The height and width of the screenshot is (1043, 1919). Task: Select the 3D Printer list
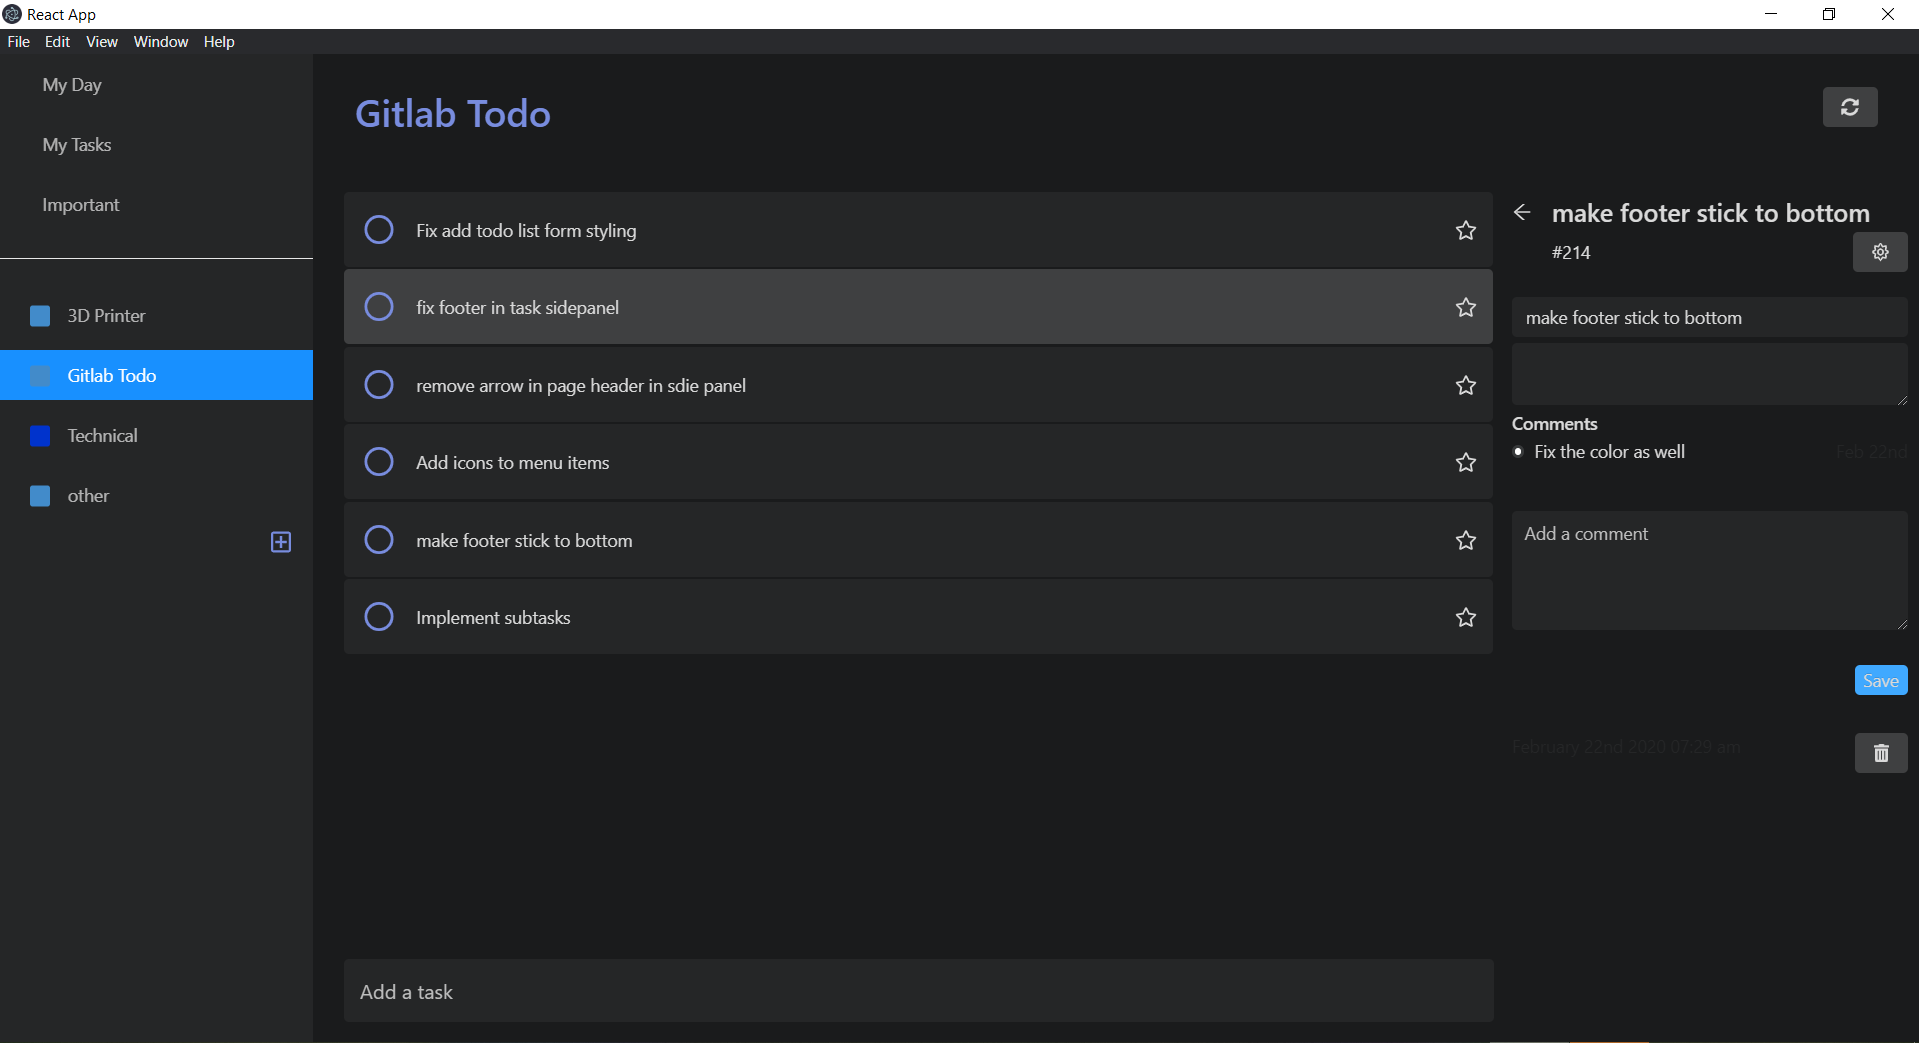coord(156,316)
